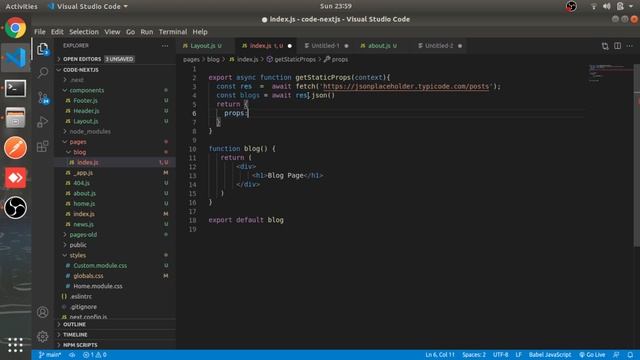Switch to the Untitled-2 tab
This screenshot has width=640, height=360.
point(439,46)
